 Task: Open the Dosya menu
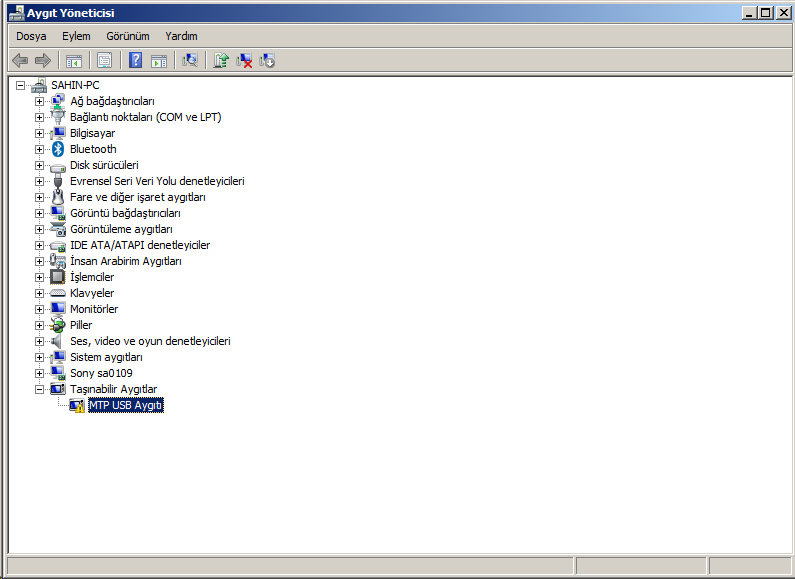pyautogui.click(x=31, y=36)
